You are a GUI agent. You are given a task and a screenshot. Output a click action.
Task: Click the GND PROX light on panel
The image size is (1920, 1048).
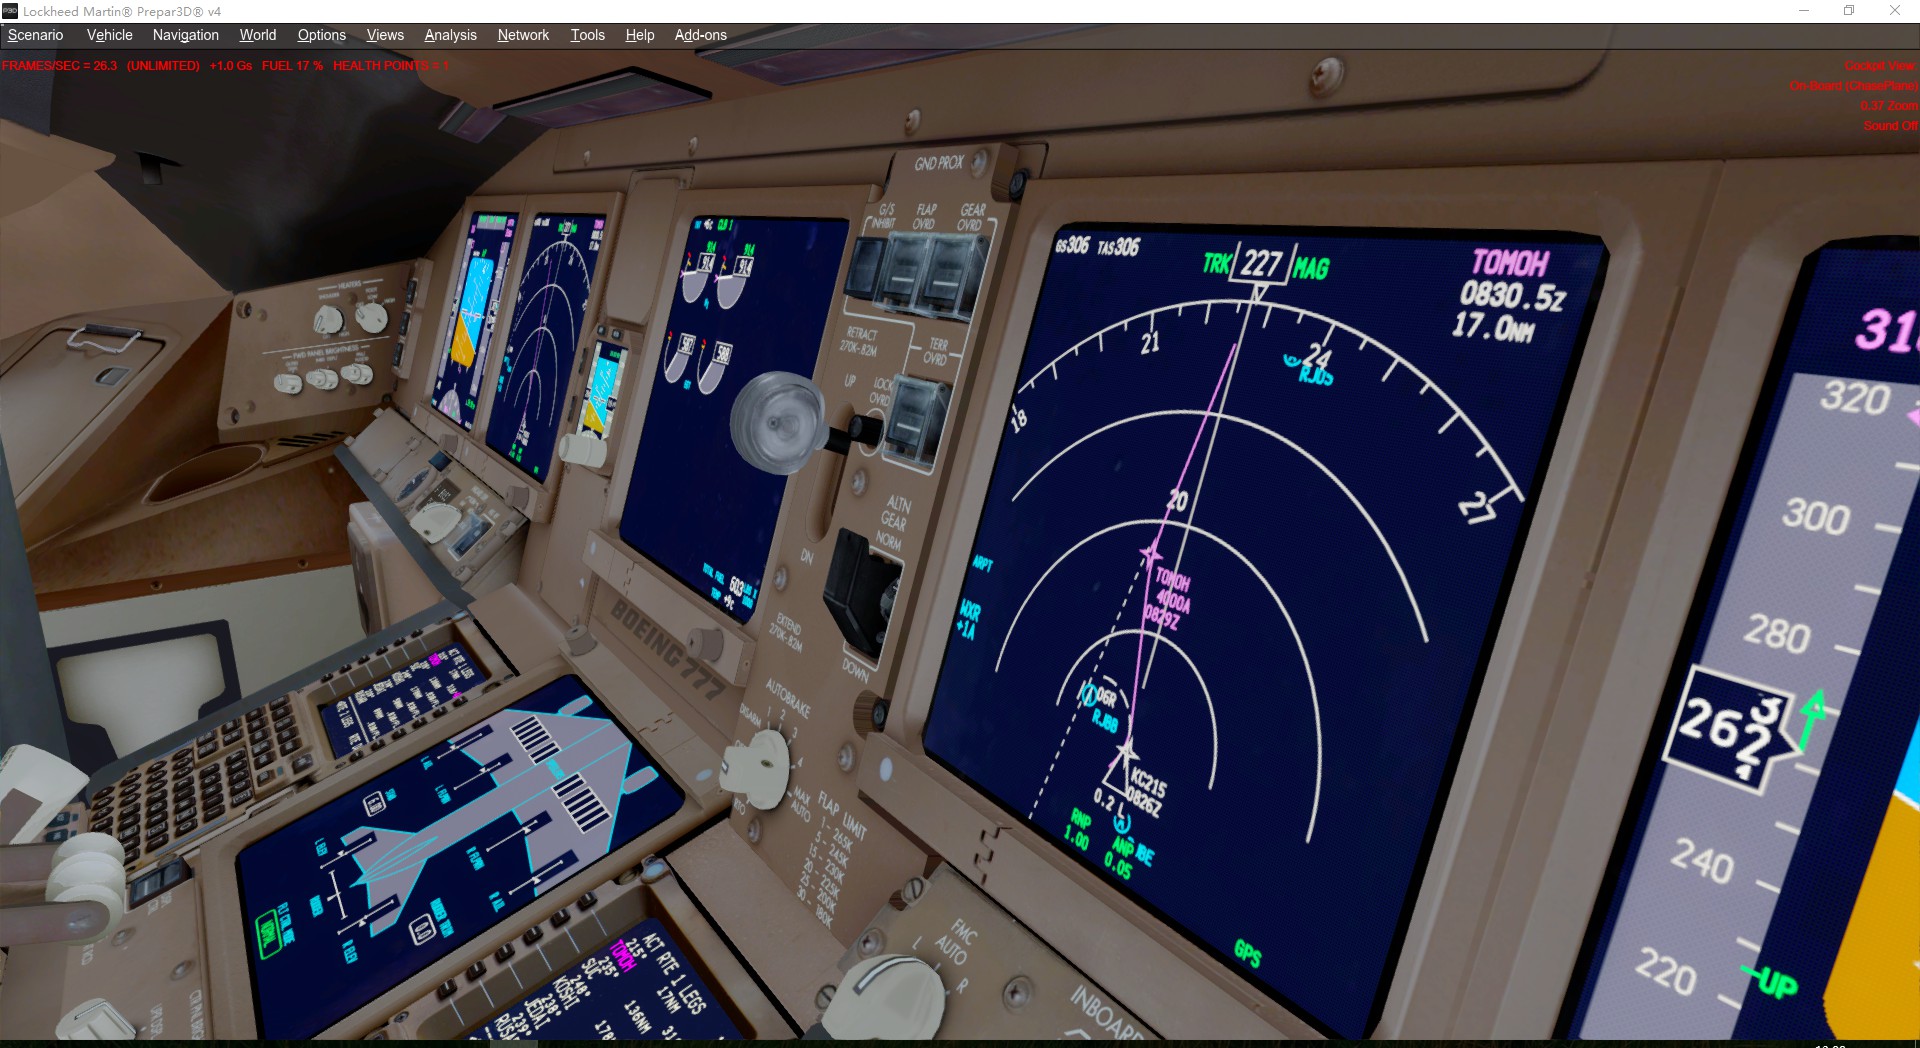980,161
